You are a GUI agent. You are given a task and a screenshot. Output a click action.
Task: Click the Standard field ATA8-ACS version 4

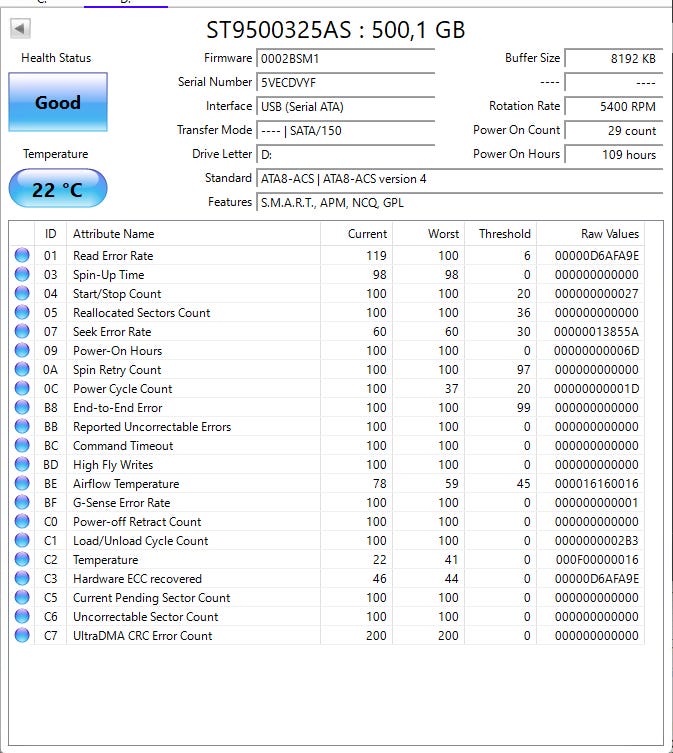460,179
